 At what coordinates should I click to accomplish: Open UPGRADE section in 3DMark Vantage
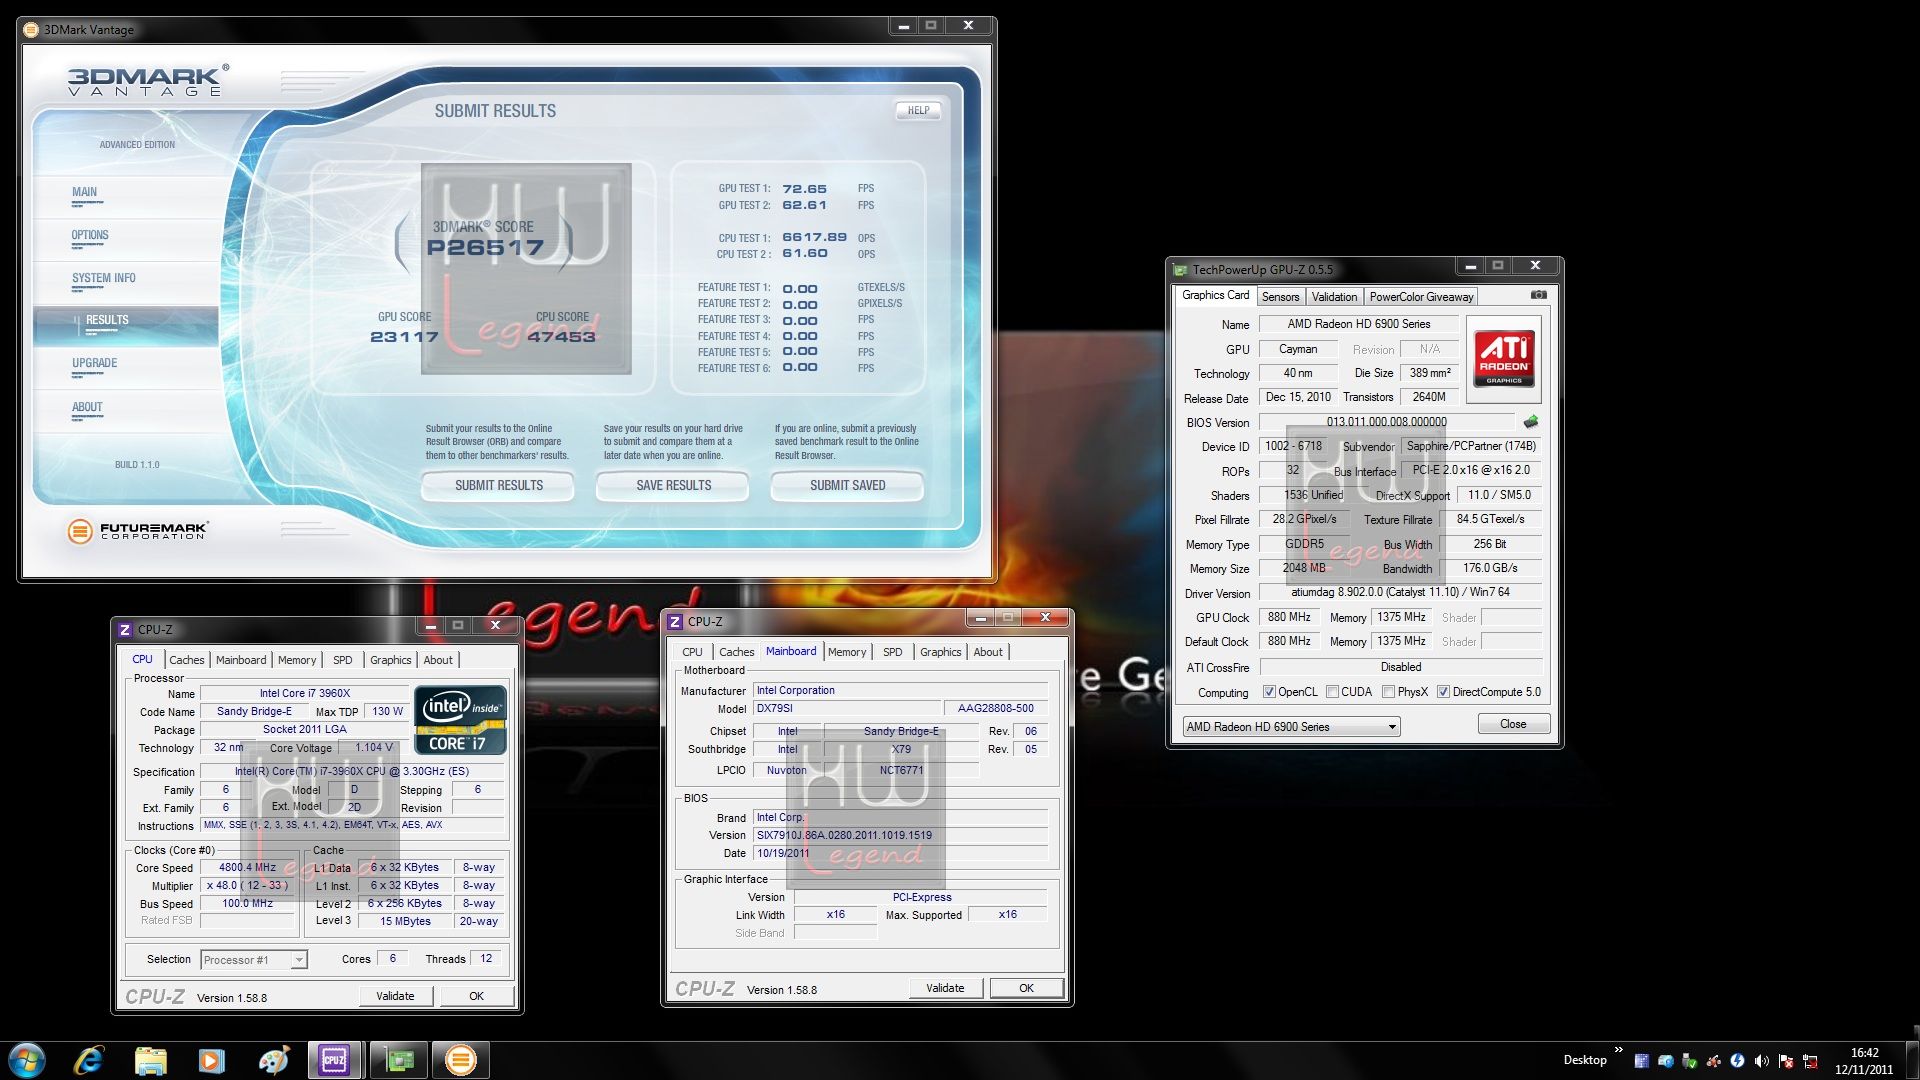[x=94, y=363]
